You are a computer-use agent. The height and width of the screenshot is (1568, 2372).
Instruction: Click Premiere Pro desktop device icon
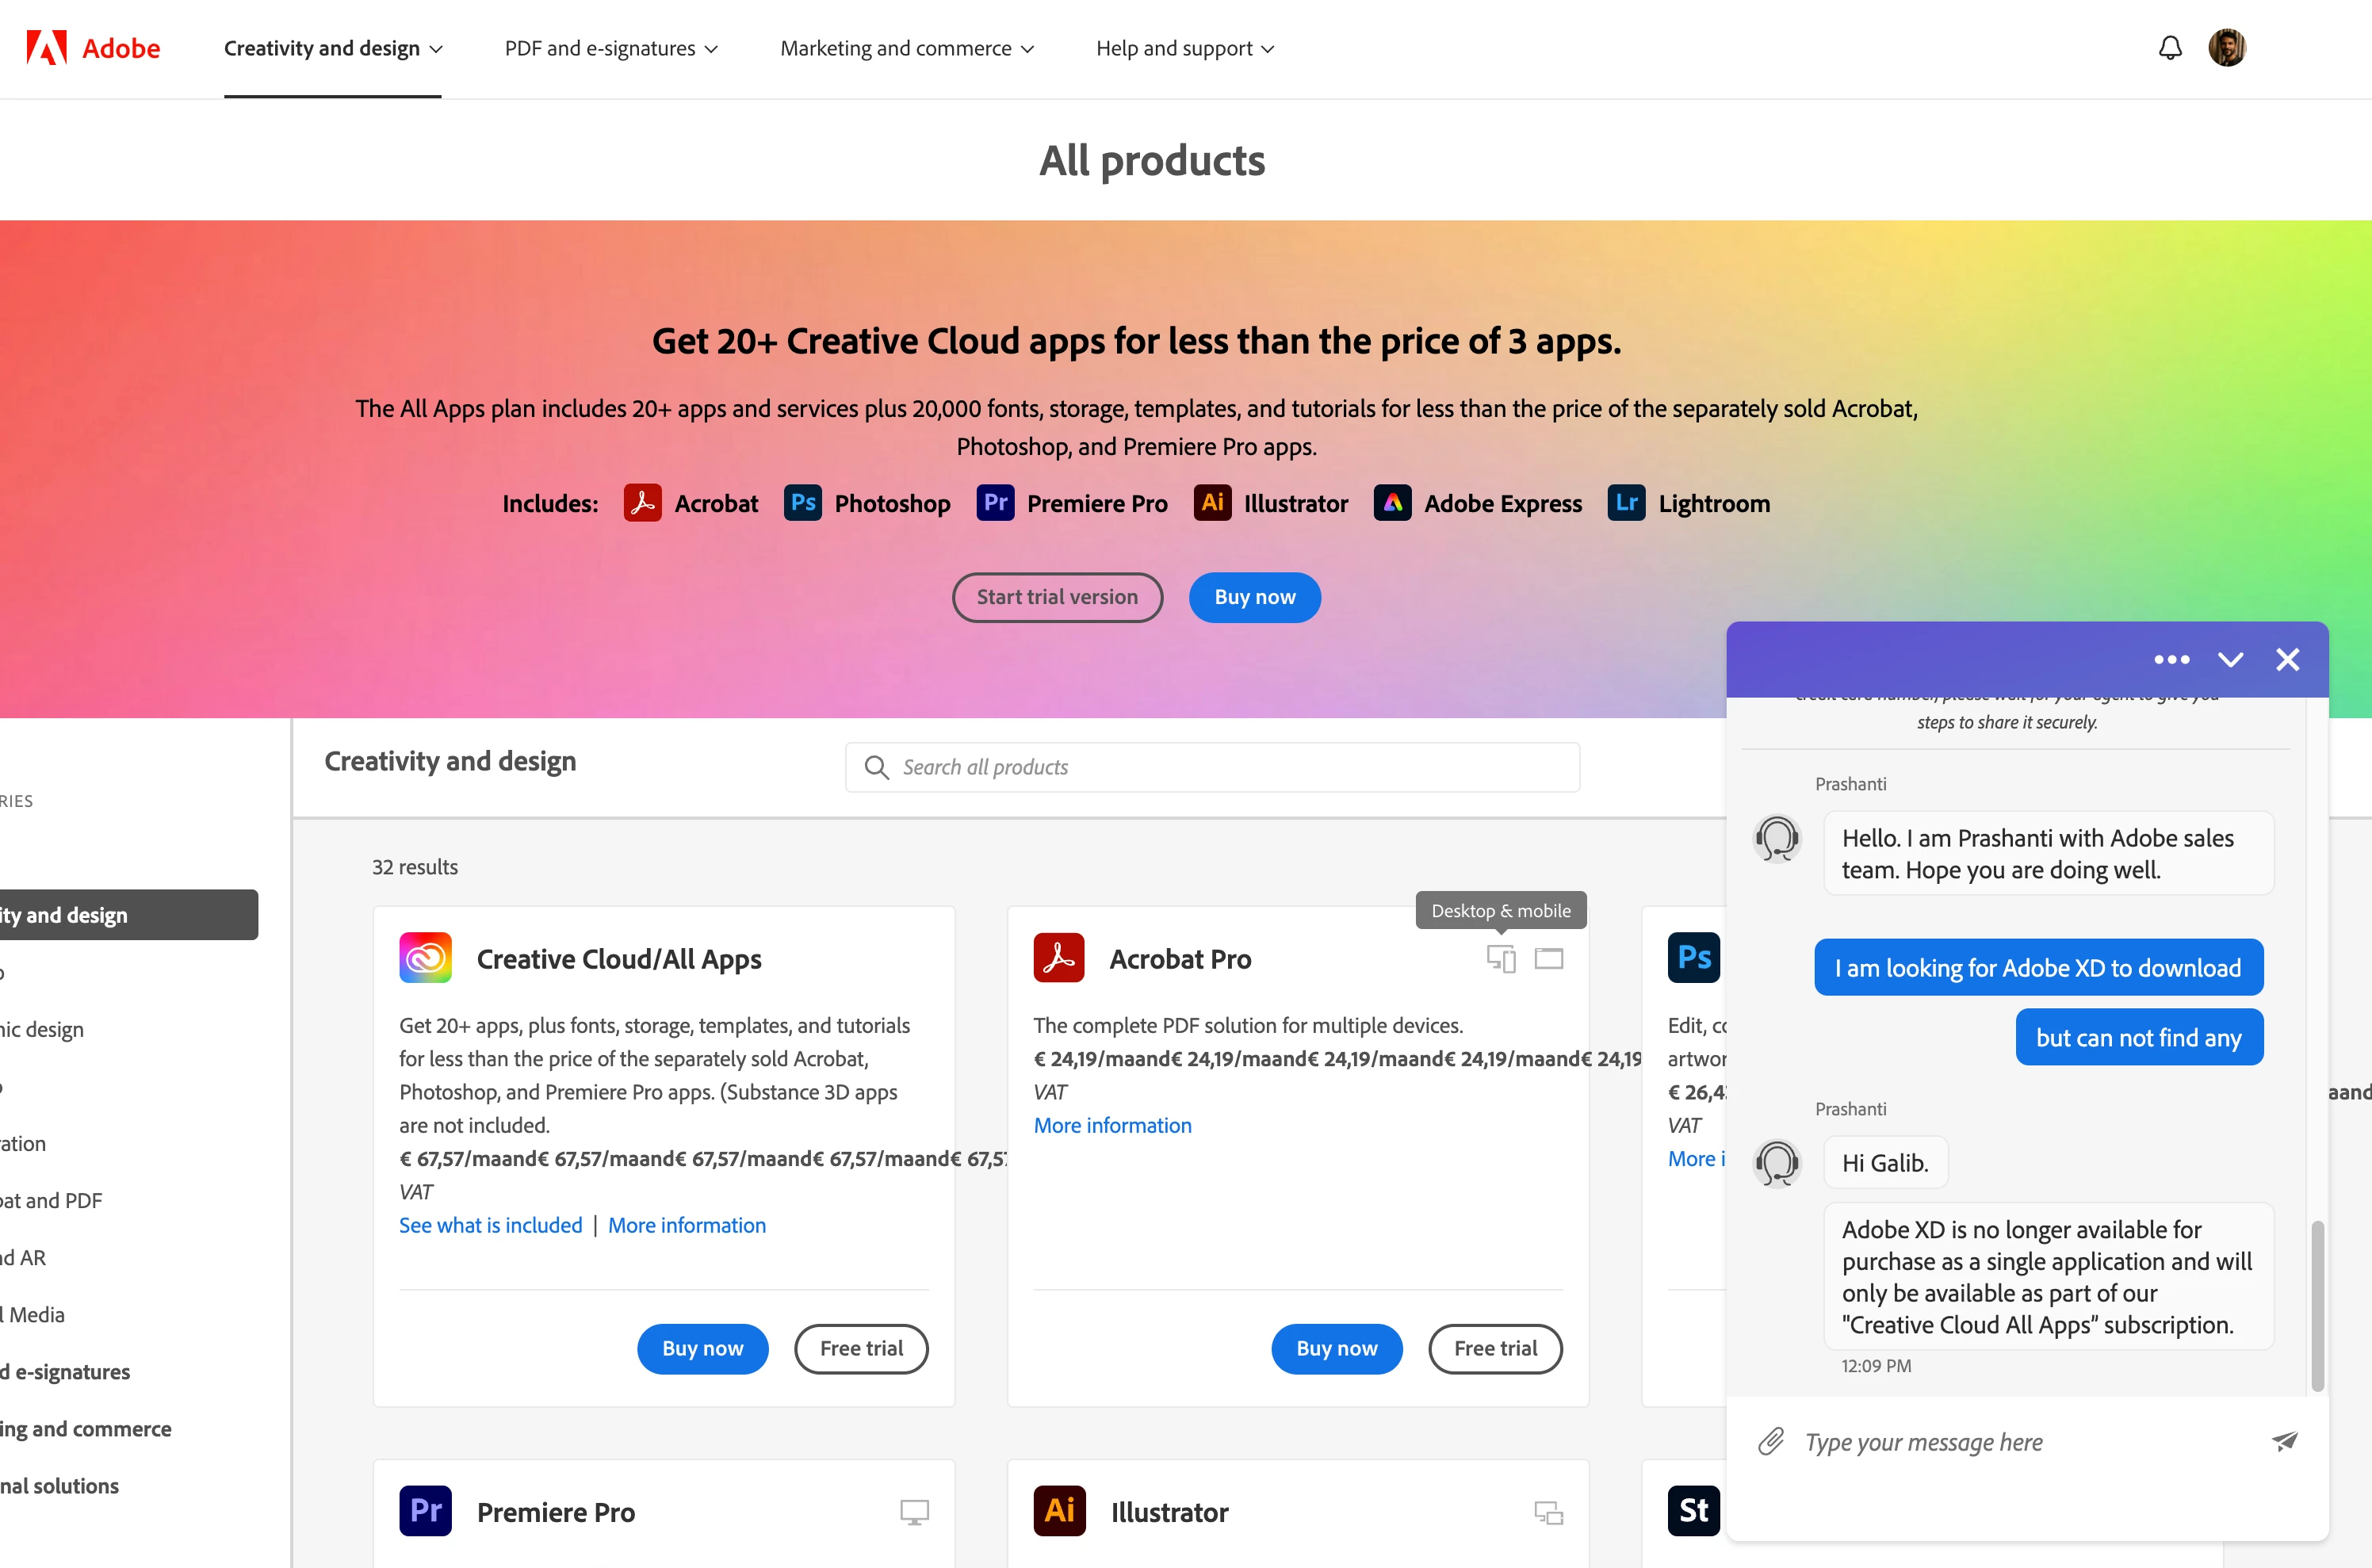coord(914,1512)
